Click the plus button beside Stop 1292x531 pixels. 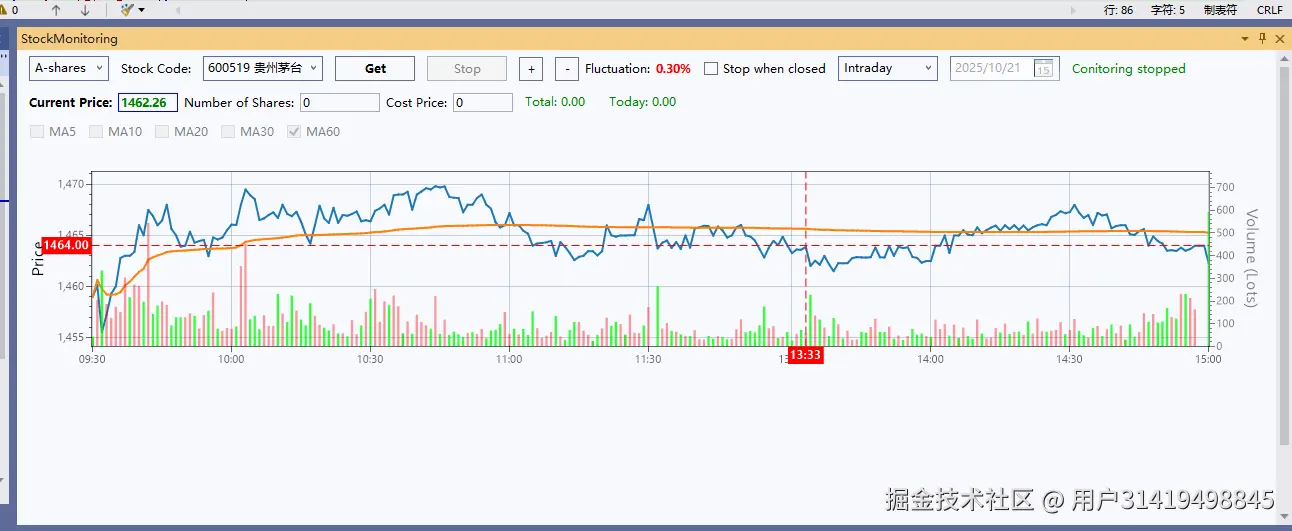[x=532, y=68]
